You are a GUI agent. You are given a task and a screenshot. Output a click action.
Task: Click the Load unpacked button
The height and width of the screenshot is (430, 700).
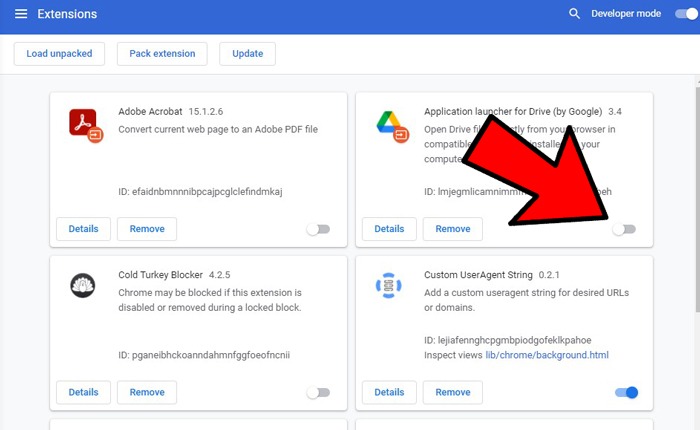click(x=59, y=54)
